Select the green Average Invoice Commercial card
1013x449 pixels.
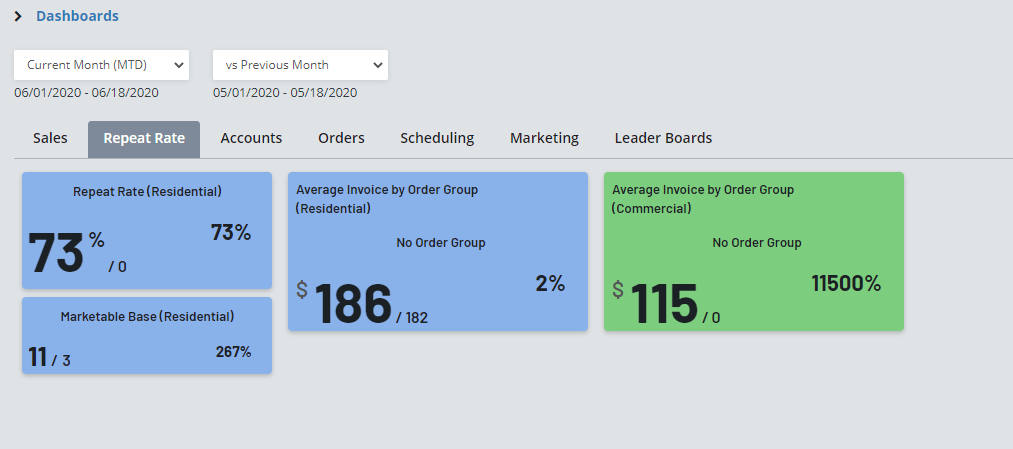(x=753, y=251)
